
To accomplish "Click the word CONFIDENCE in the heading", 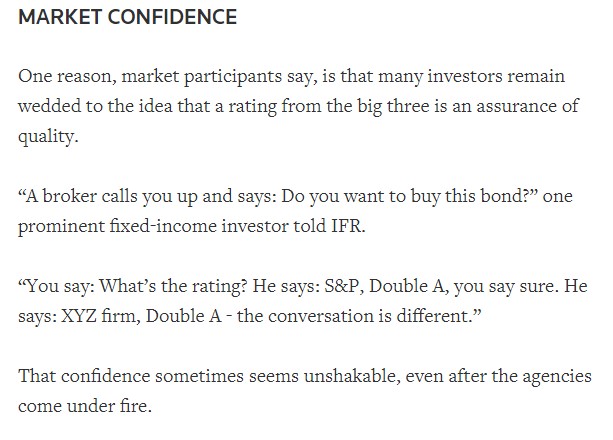I will (x=172, y=17).
